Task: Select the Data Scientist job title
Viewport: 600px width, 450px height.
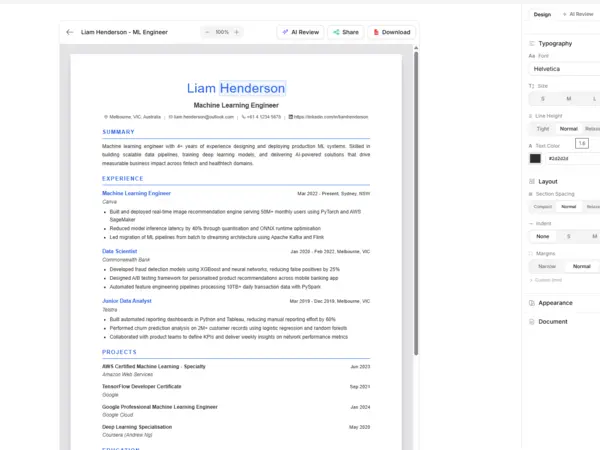Action: (x=119, y=251)
